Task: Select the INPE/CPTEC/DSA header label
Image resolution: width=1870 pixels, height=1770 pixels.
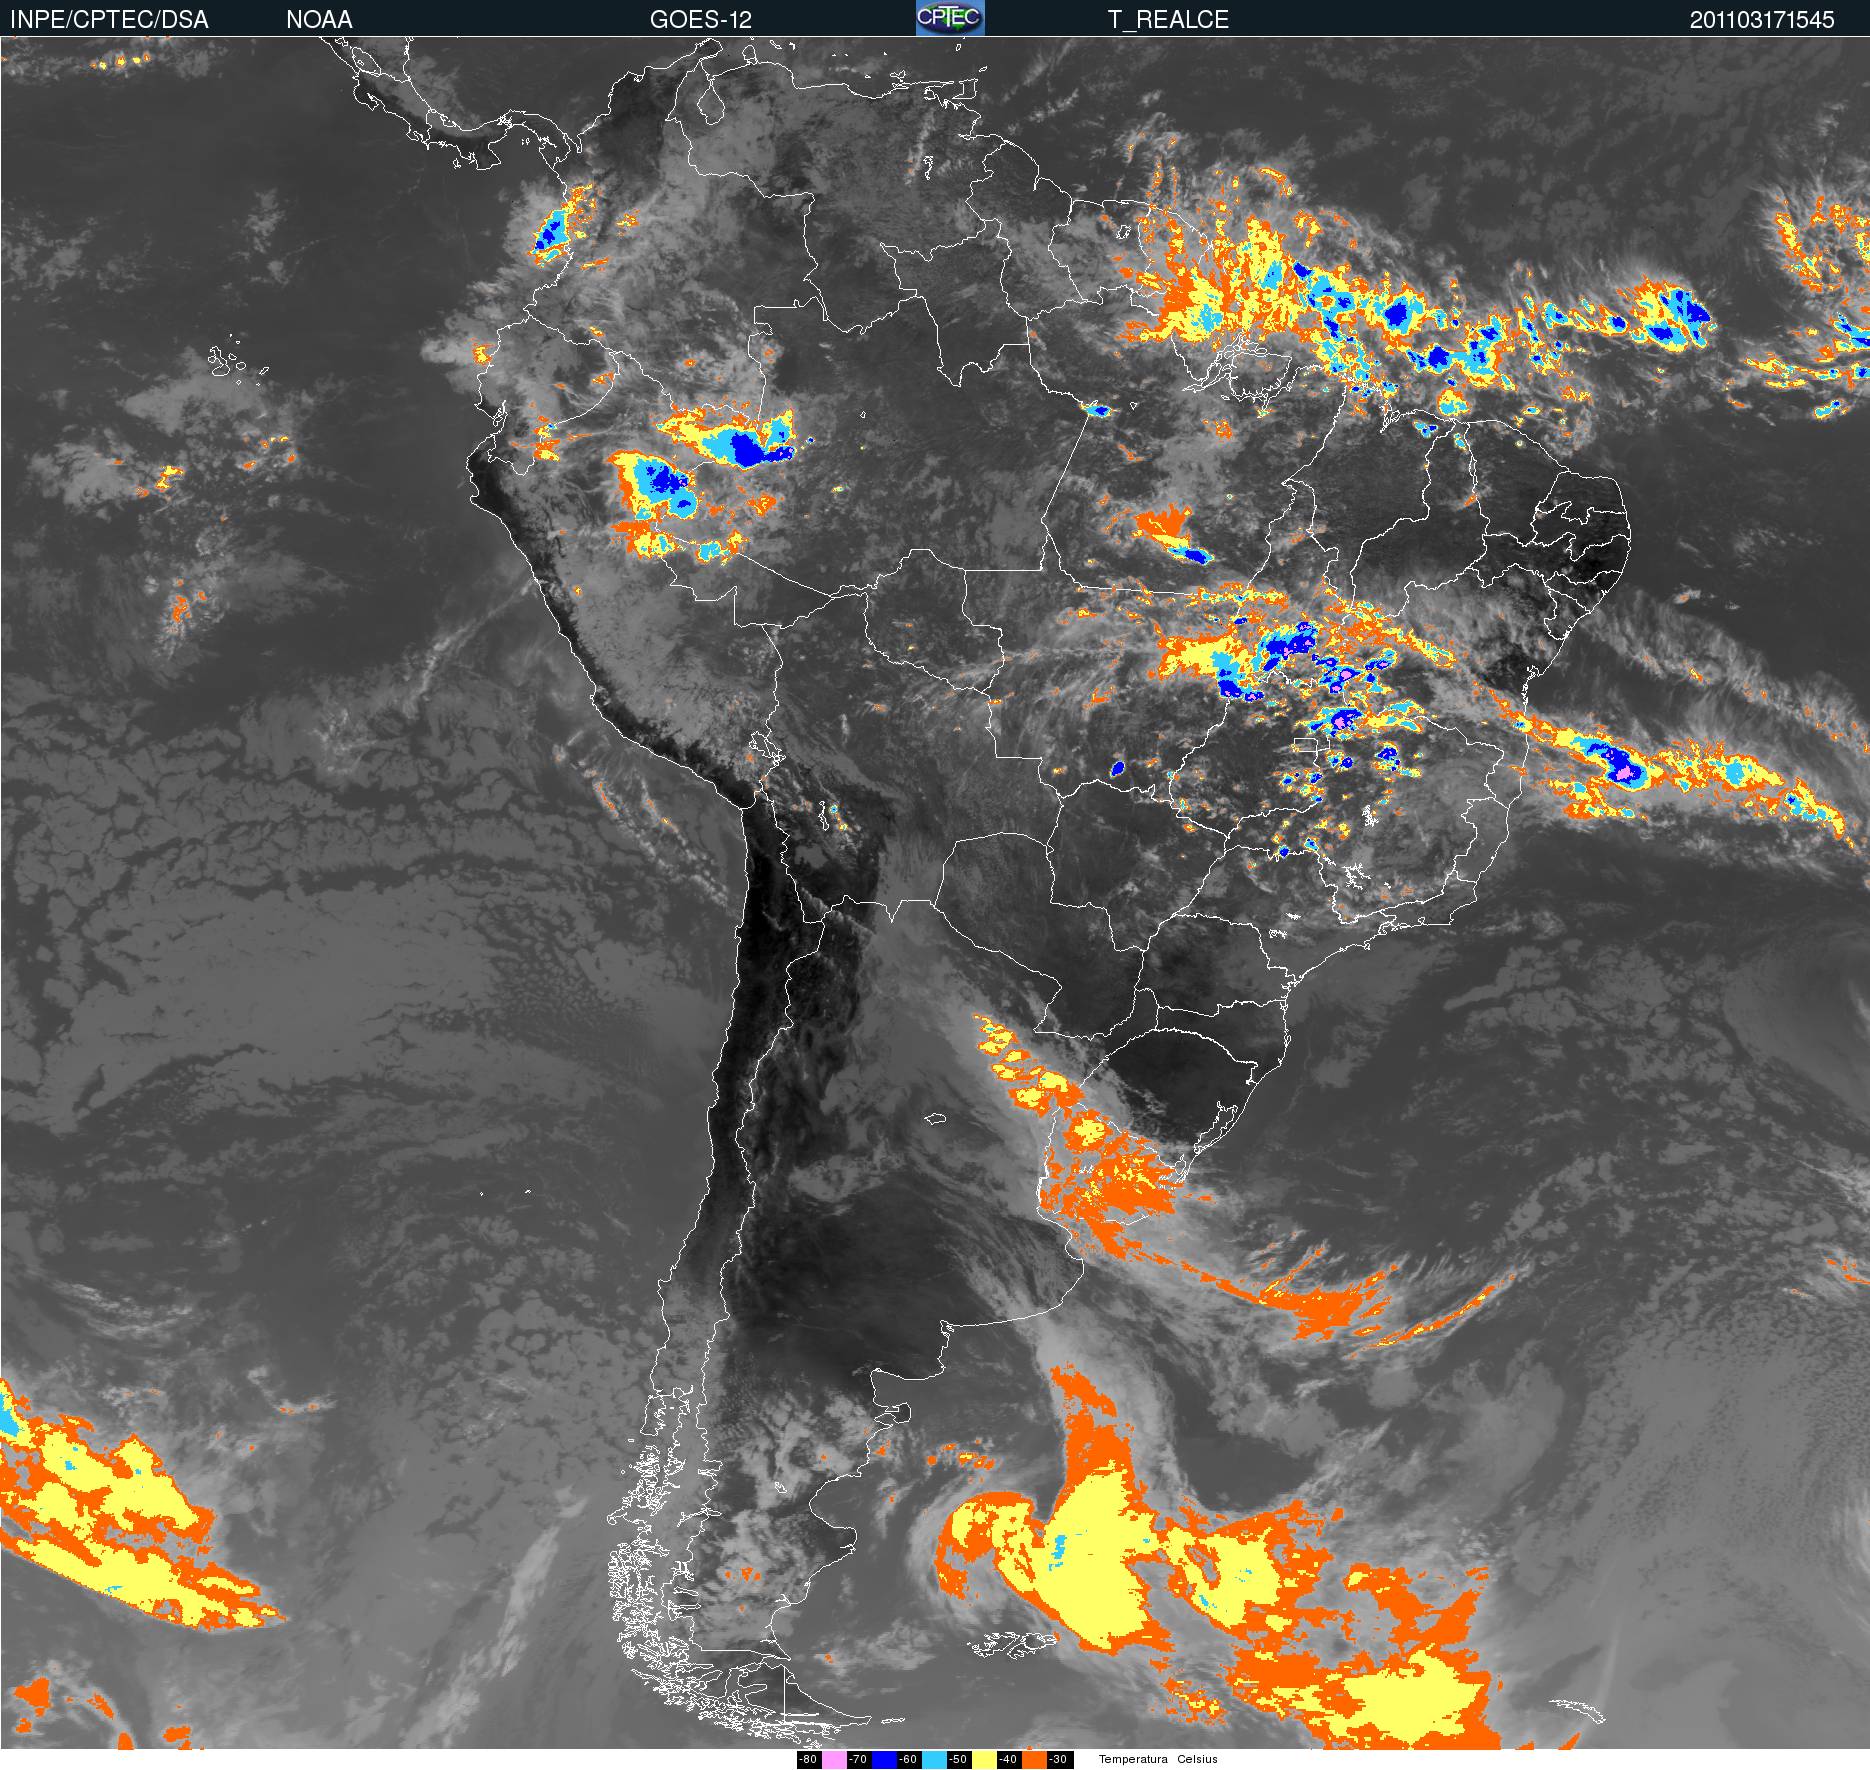Action: point(109,20)
